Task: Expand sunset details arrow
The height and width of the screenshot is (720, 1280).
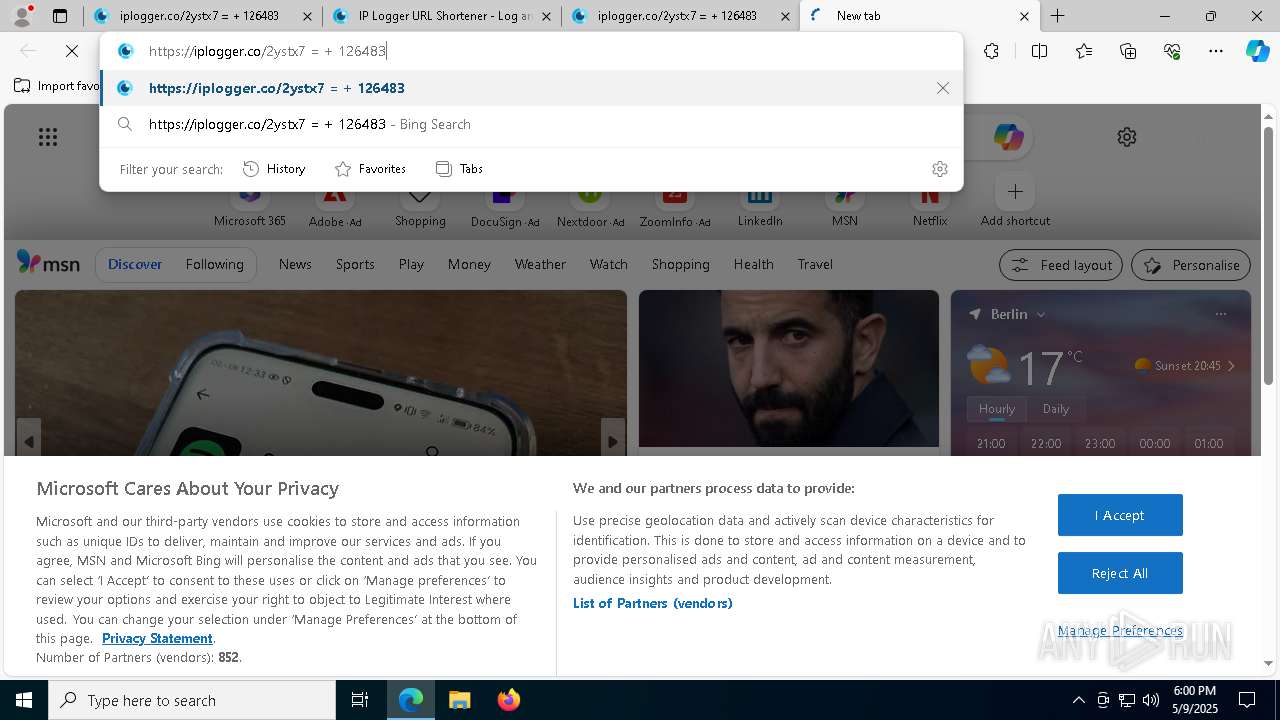Action: click(x=1231, y=366)
